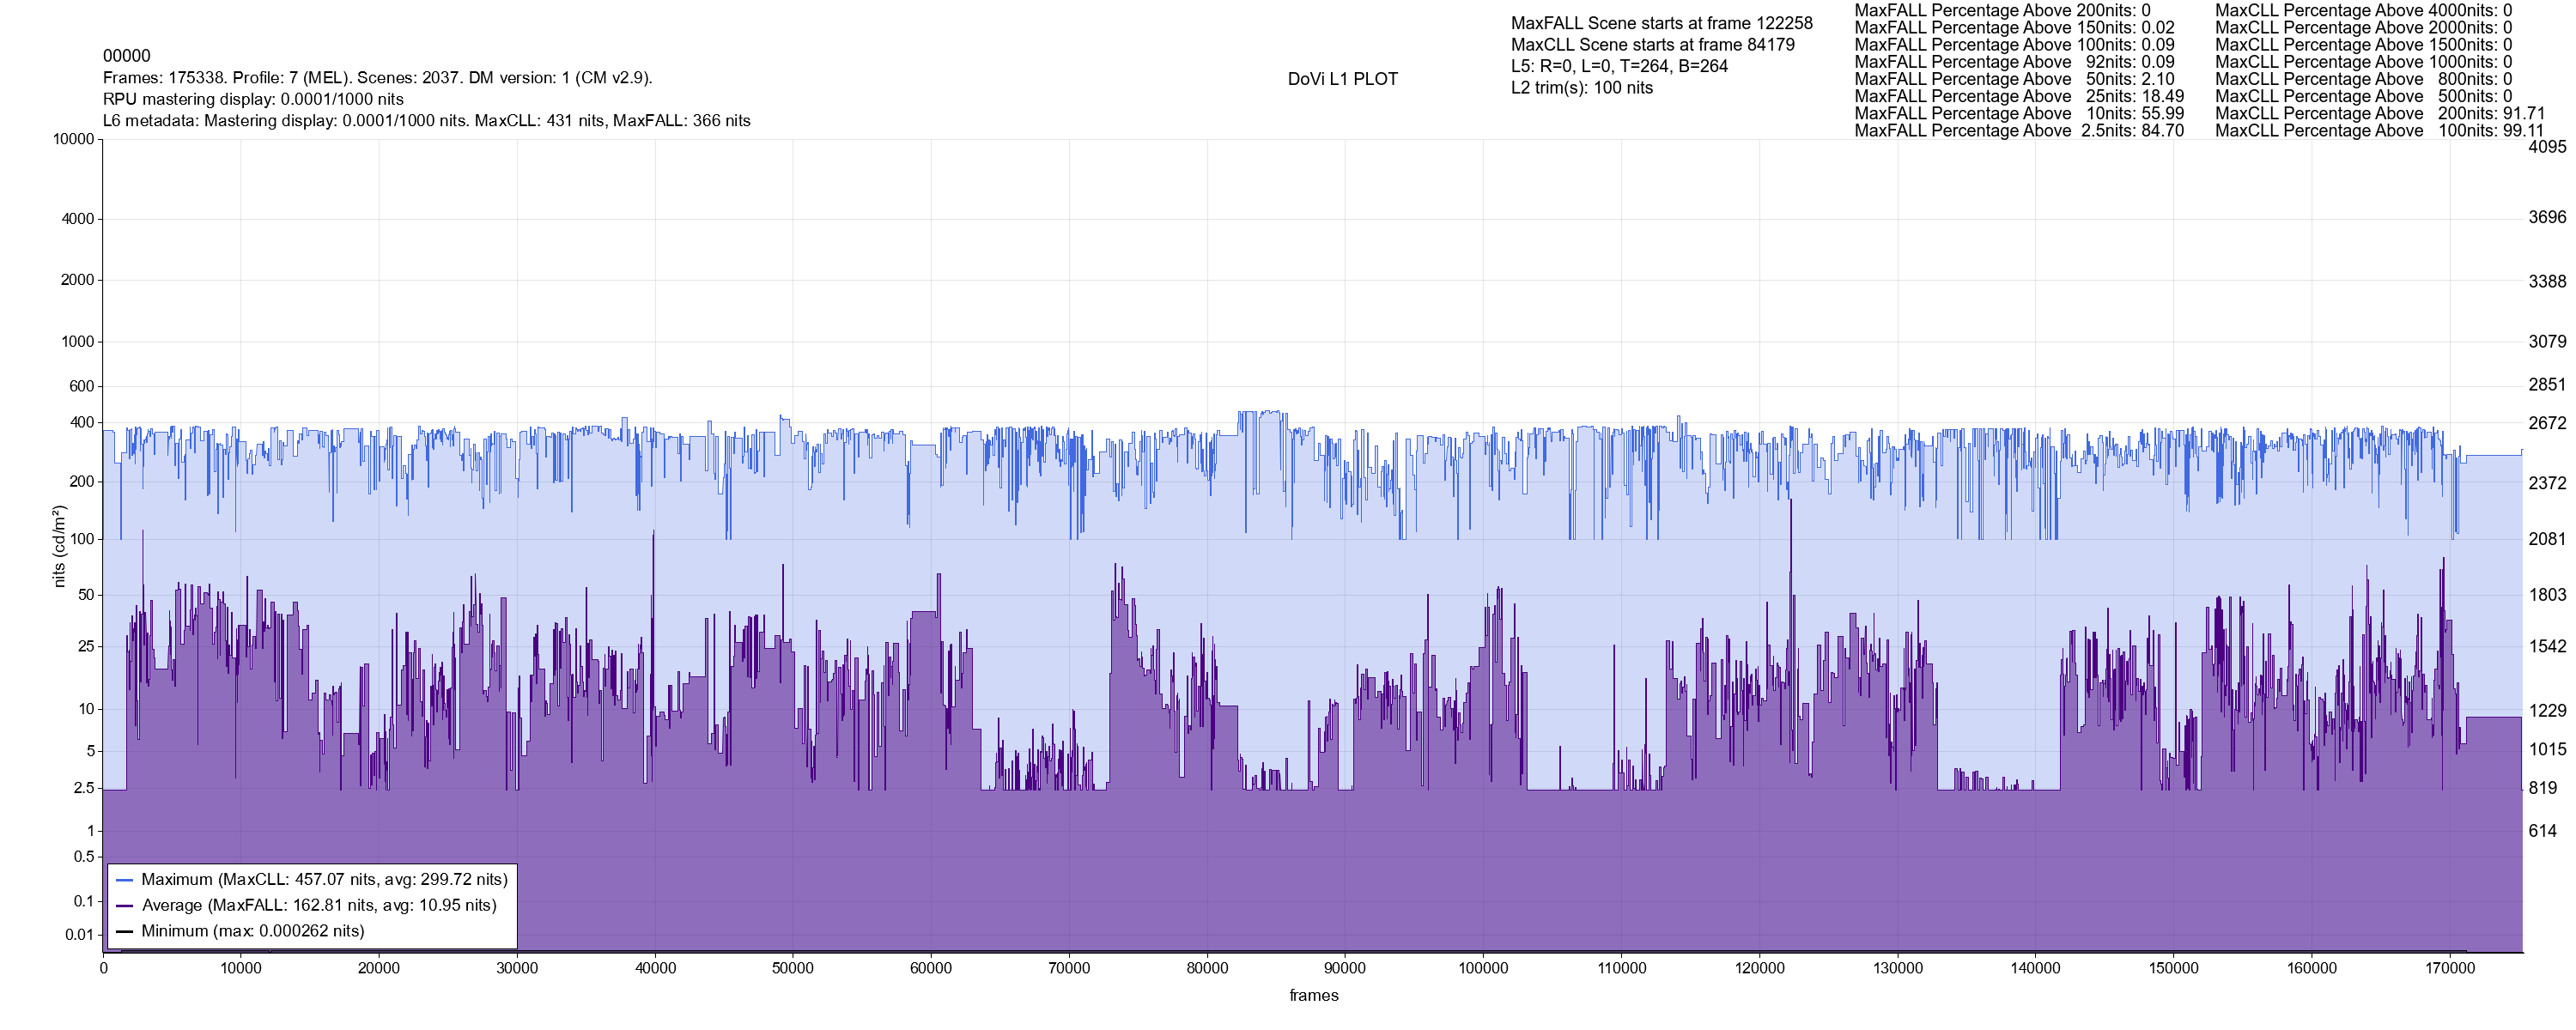
Task: Click the 'MaxFALL Percentage Above 2.5nits' statistic
Action: tap(2018, 131)
